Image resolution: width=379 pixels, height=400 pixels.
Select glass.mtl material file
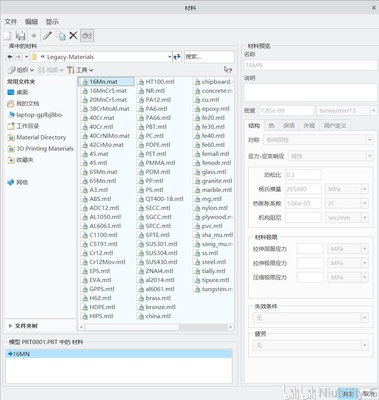tap(210, 172)
